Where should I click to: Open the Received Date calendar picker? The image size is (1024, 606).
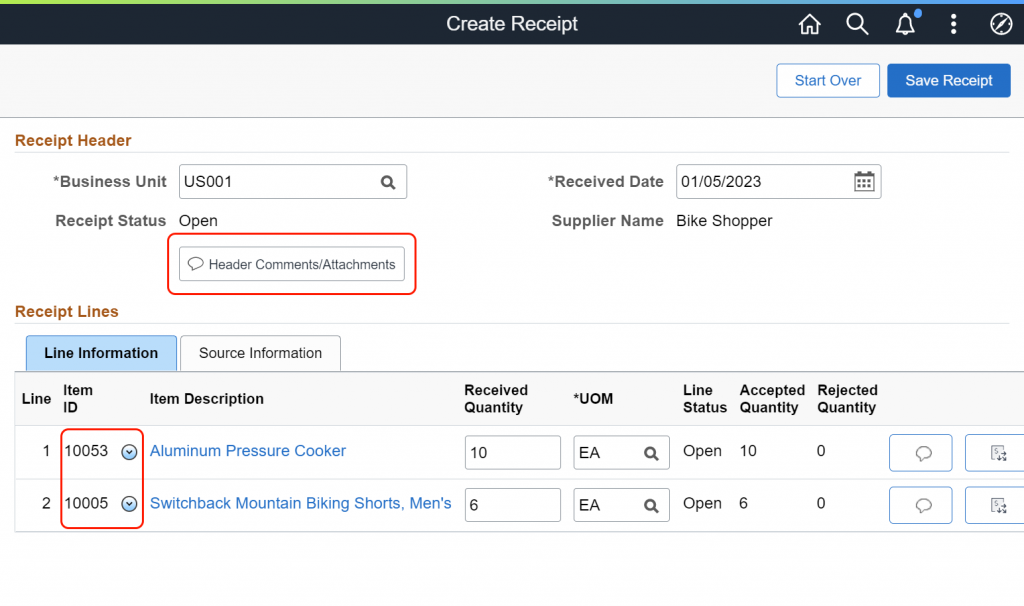pos(863,181)
